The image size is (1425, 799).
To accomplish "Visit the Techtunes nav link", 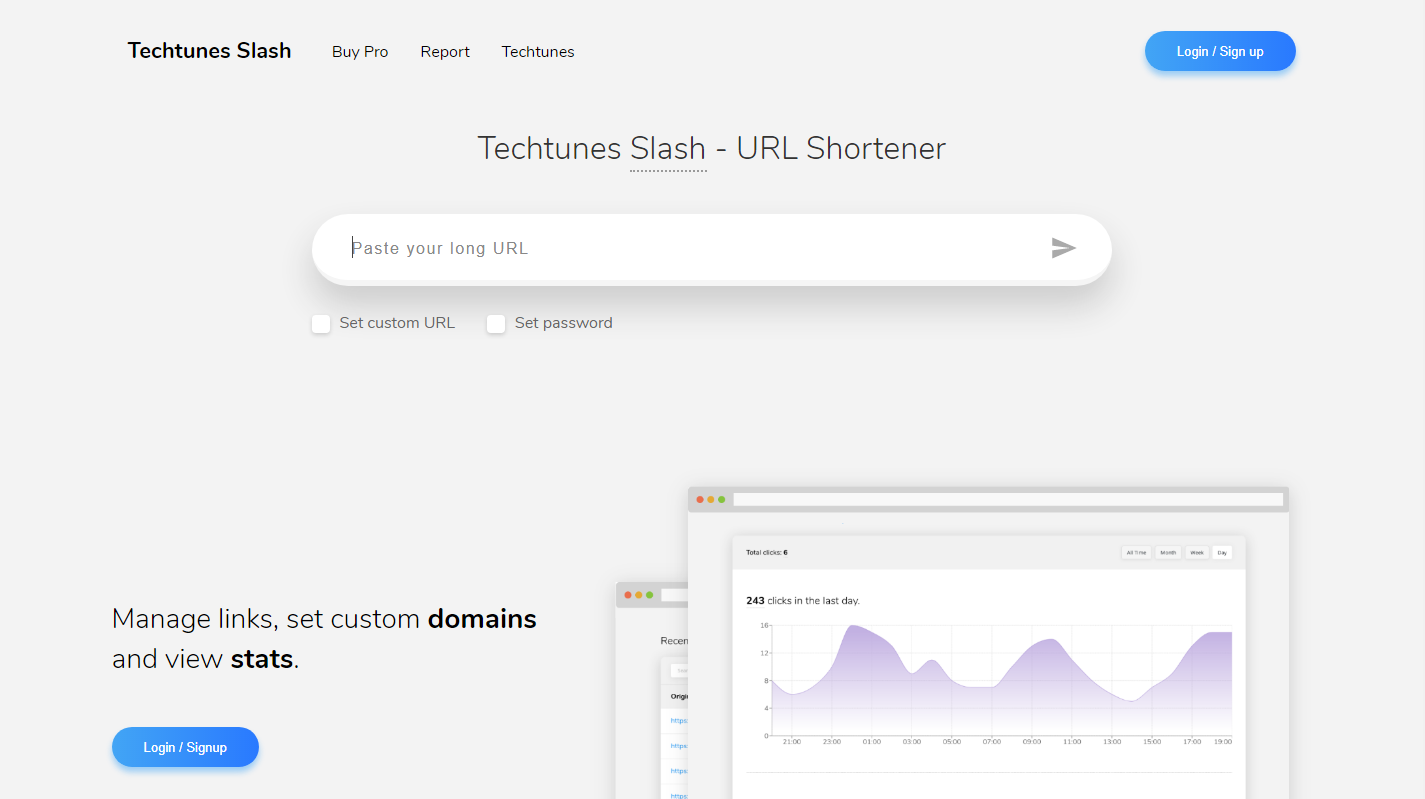I will click(538, 52).
